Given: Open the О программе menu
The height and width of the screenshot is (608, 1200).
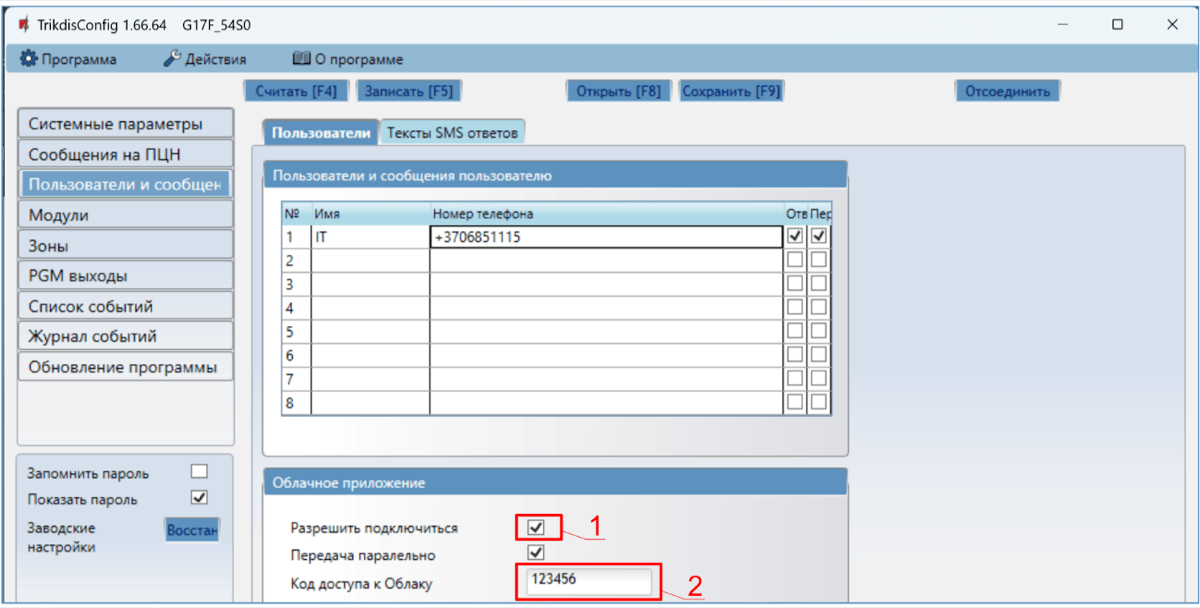Looking at the screenshot, I should tap(347, 60).
